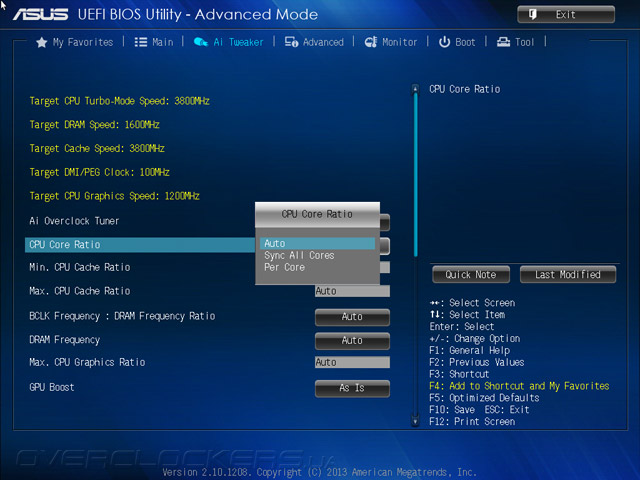Image resolution: width=640 pixels, height=480 pixels.
Task: Choose Sync All Cores option
Action: coord(317,256)
